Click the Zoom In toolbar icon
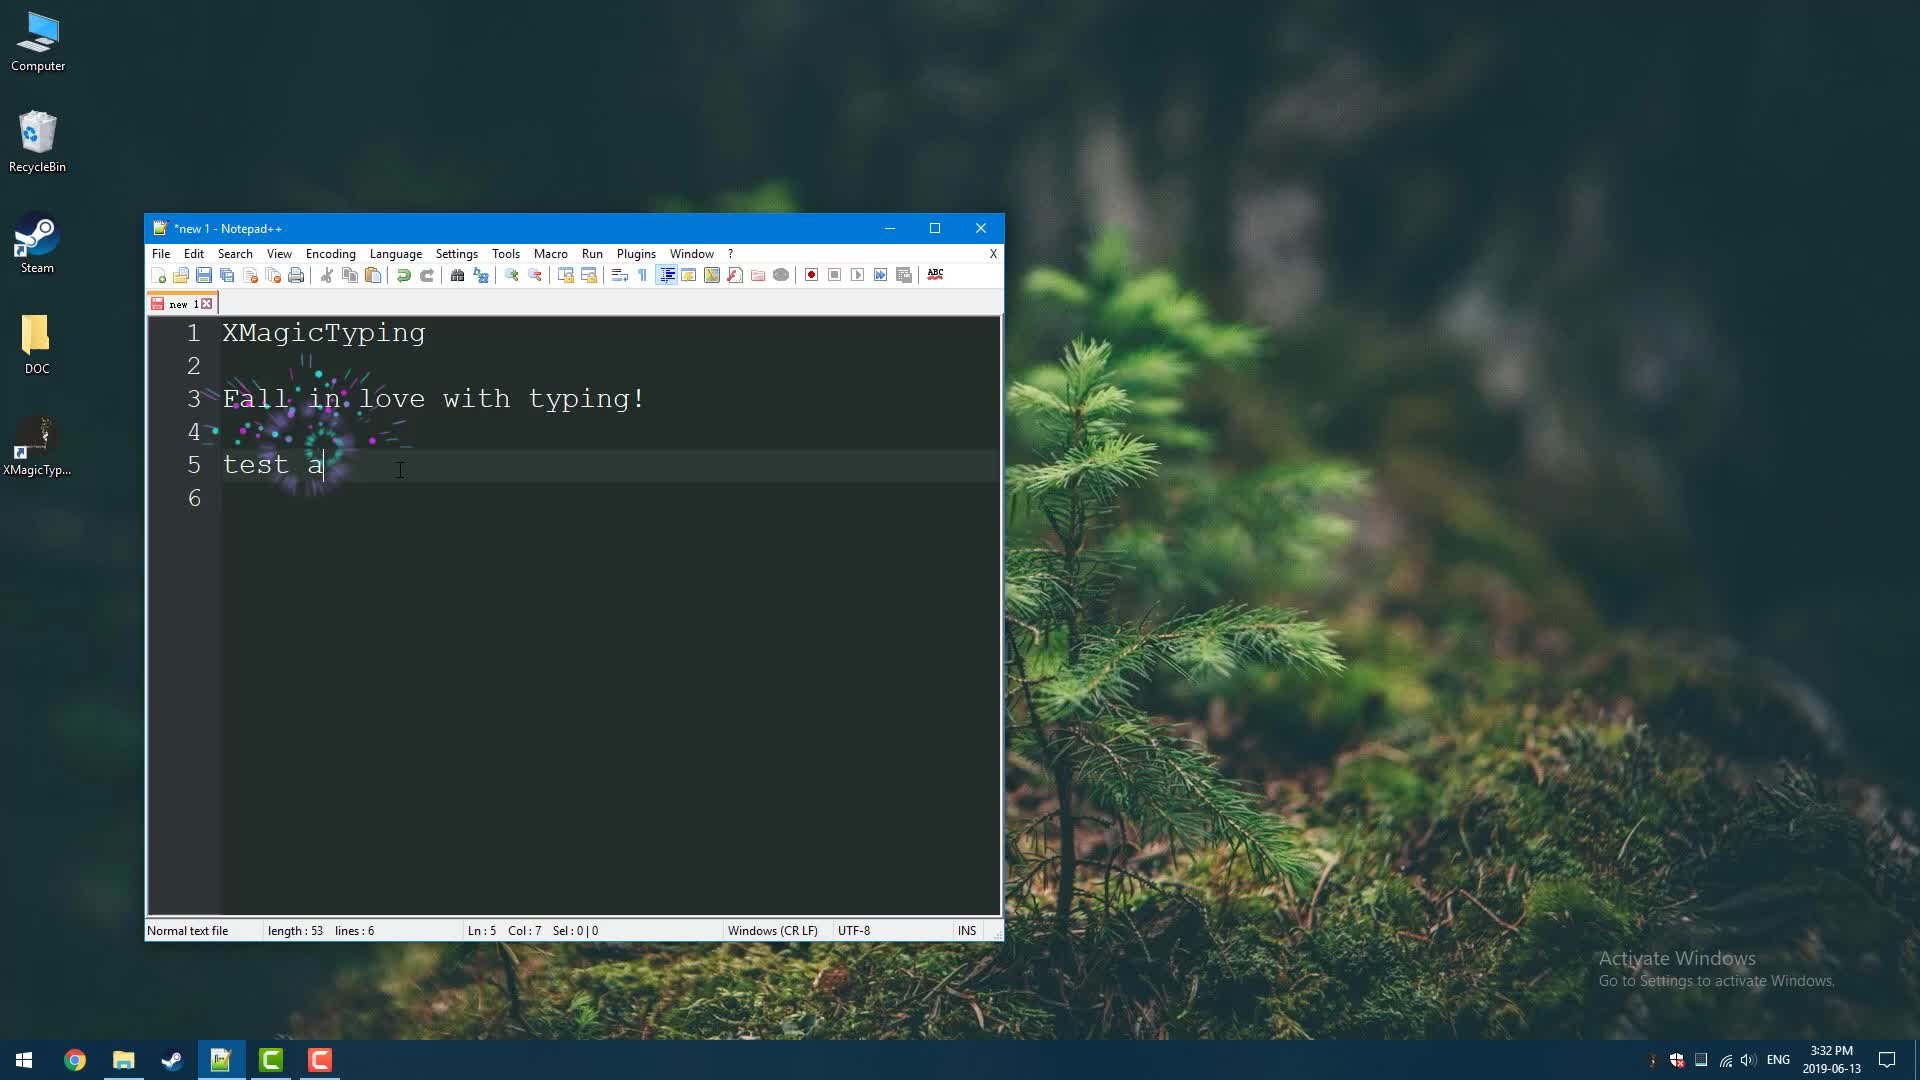Image resolution: width=1920 pixels, height=1080 pixels. point(512,275)
